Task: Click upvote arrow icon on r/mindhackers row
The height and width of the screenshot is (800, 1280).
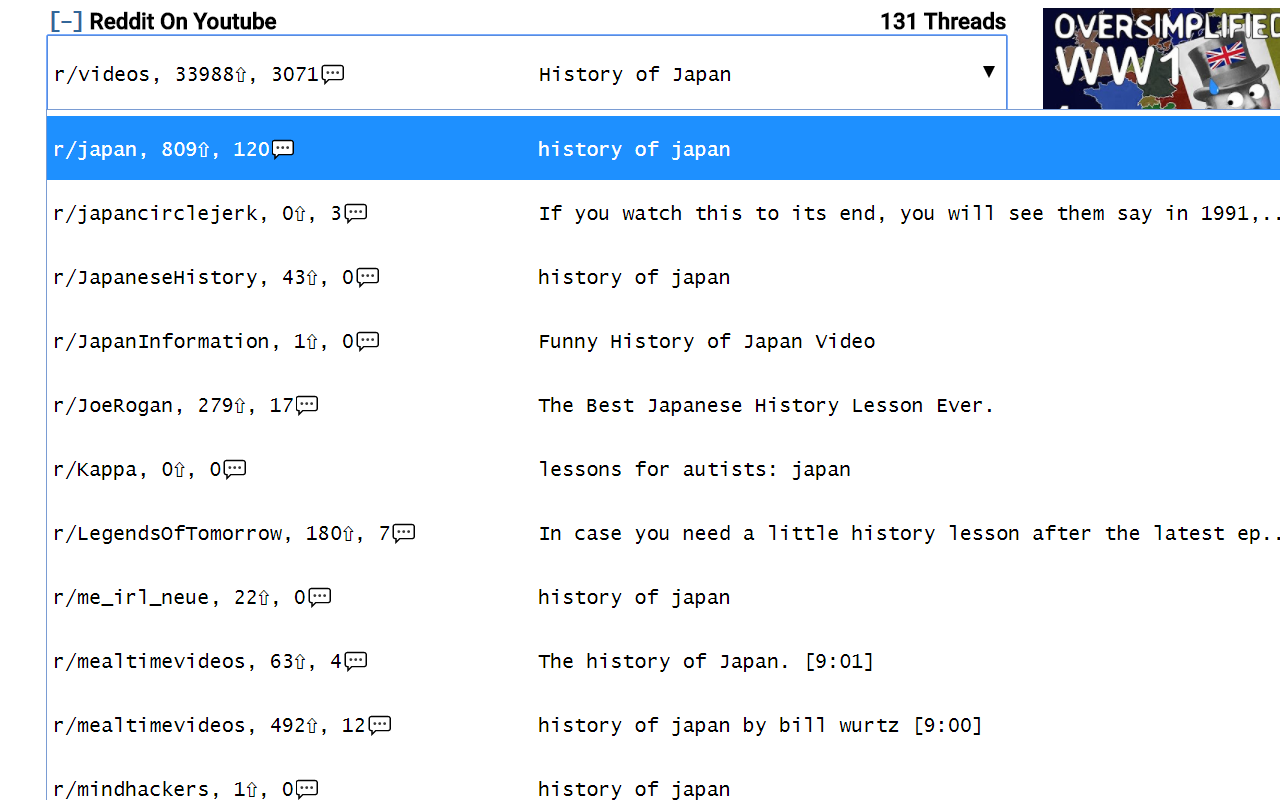Action: click(252, 789)
